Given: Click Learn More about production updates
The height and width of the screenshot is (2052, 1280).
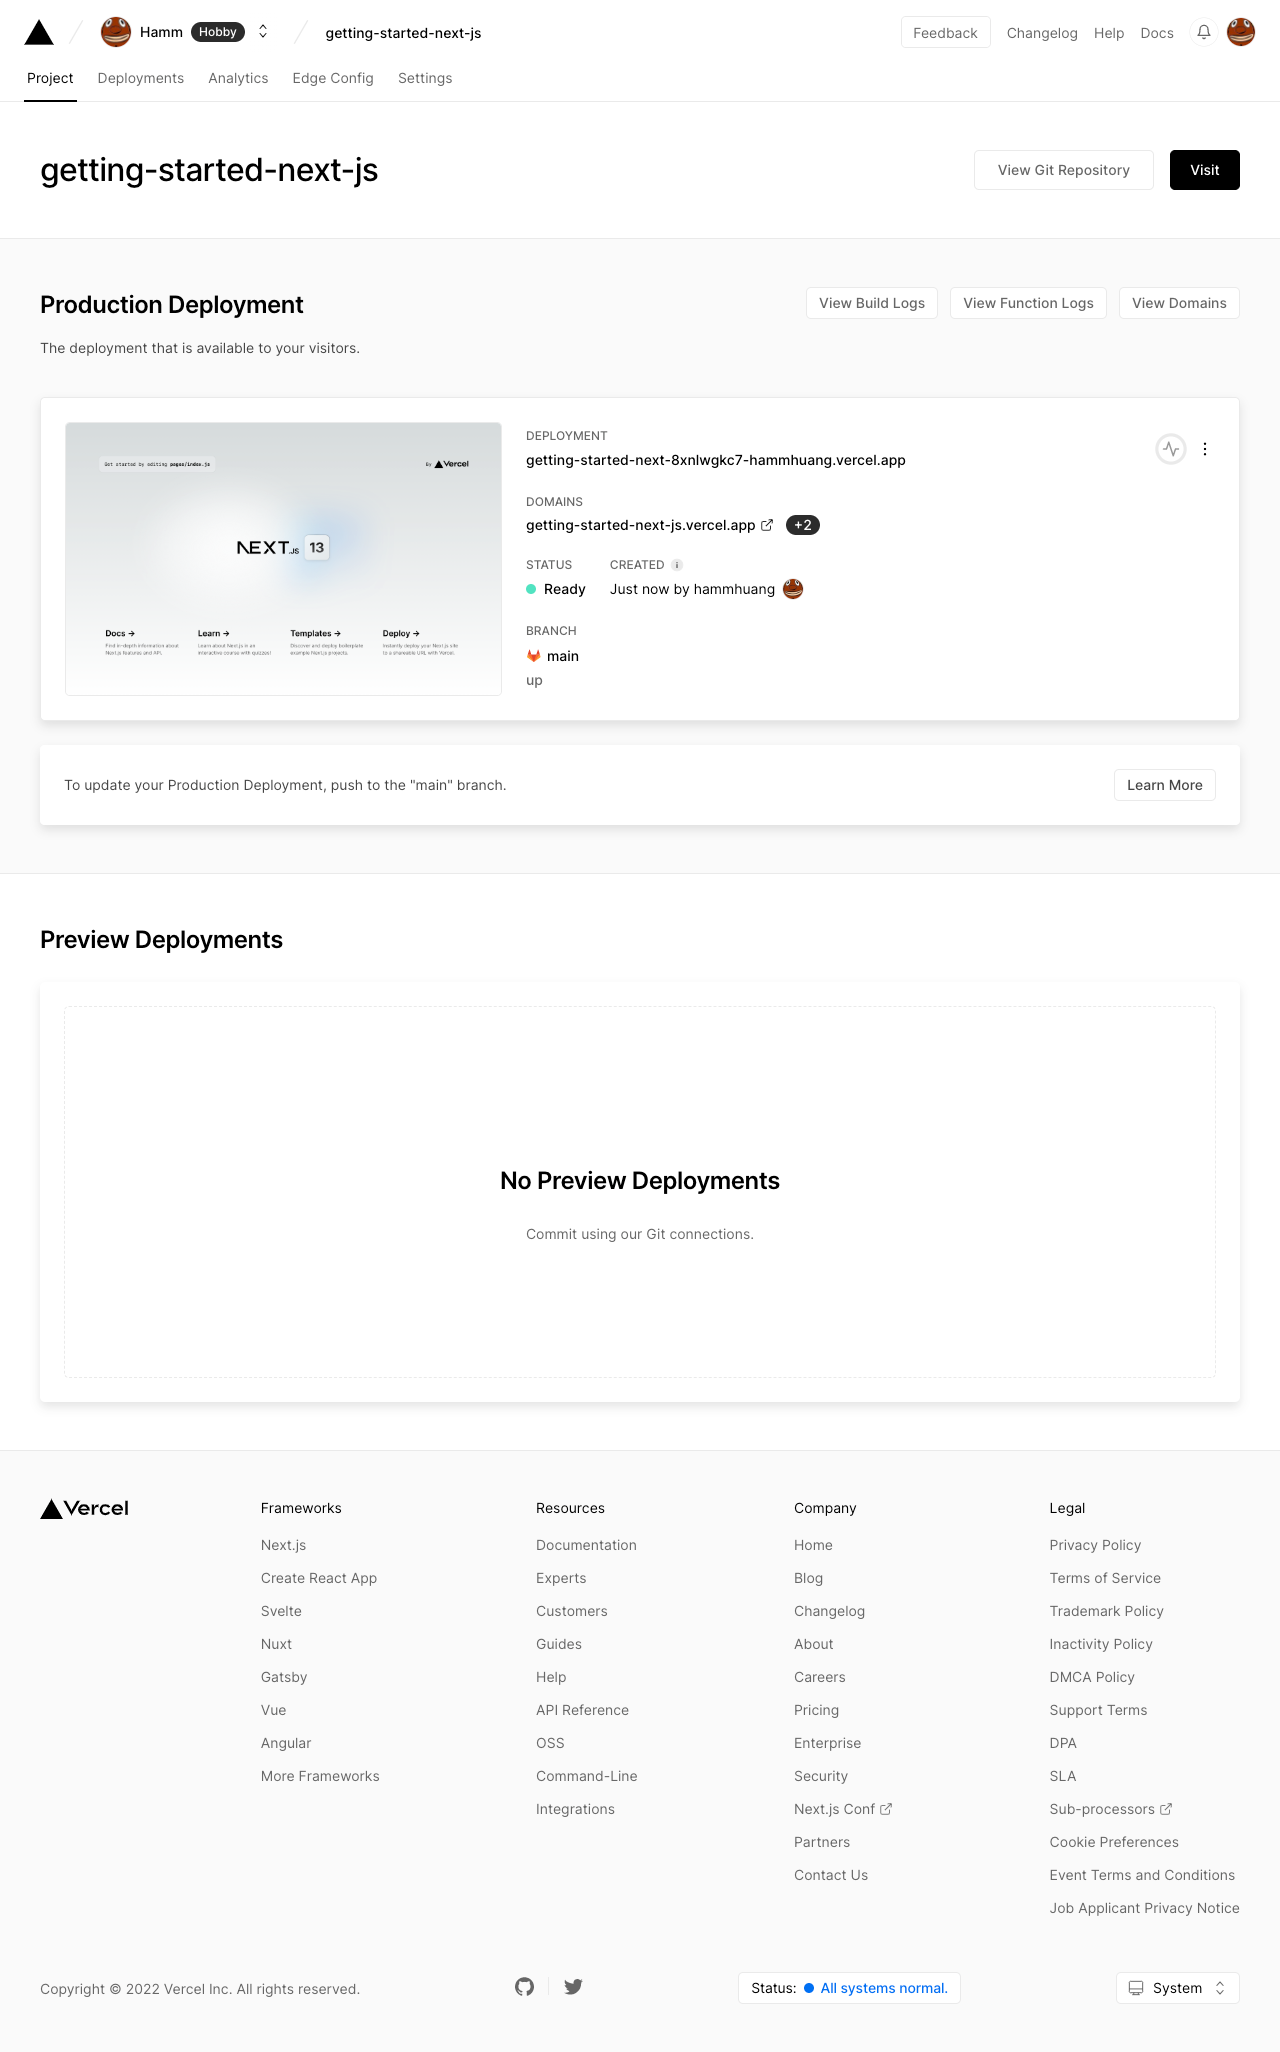Looking at the screenshot, I should [1165, 785].
